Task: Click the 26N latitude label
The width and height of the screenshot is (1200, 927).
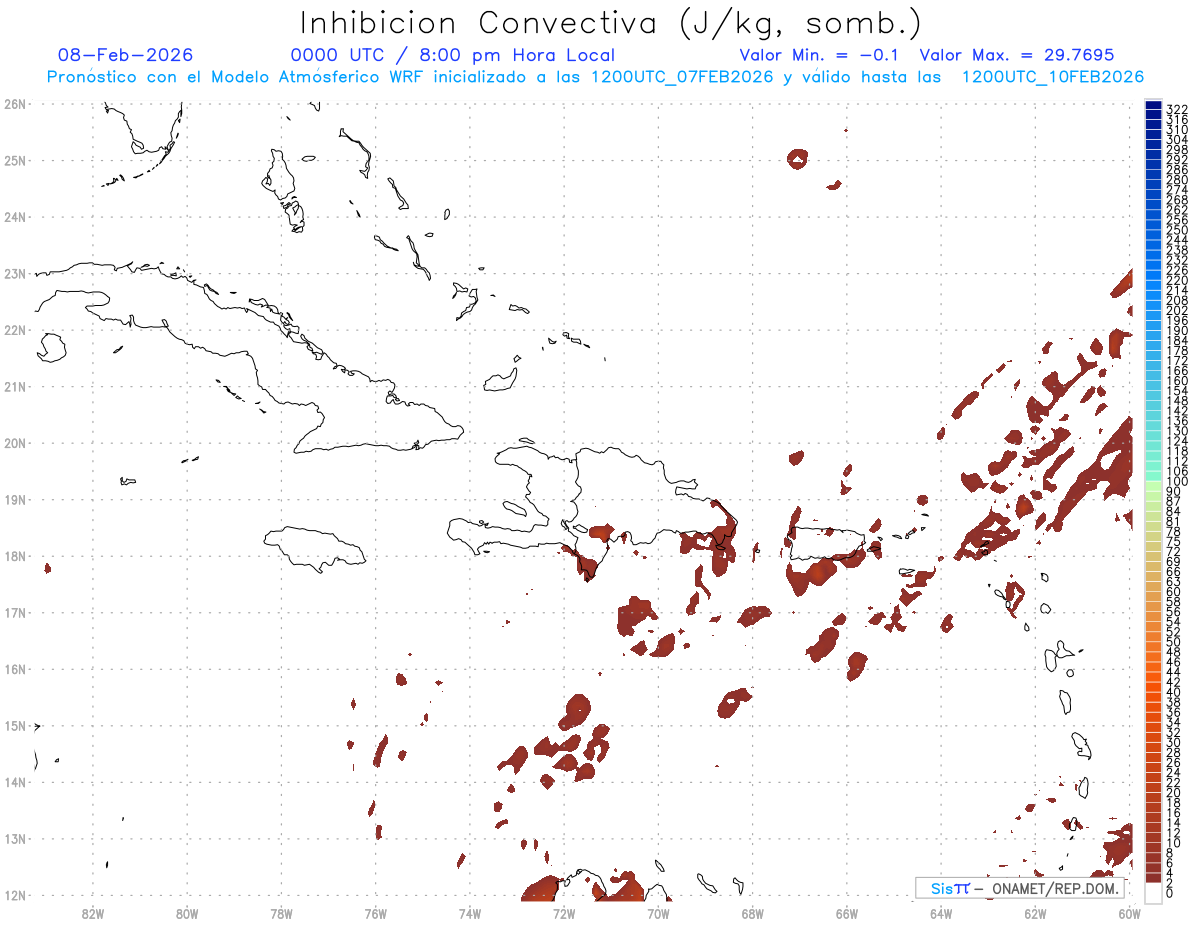Action: point(14,104)
